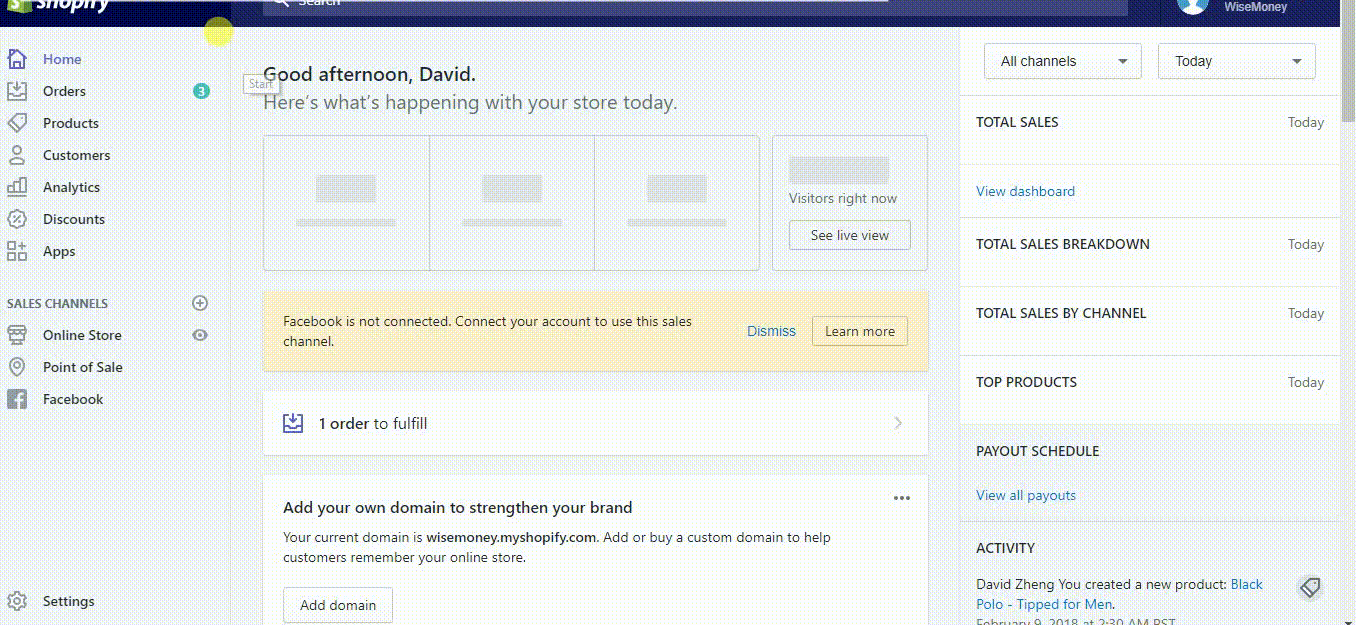
Task: Click the Orders inbox icon
Action: pyautogui.click(x=17, y=91)
